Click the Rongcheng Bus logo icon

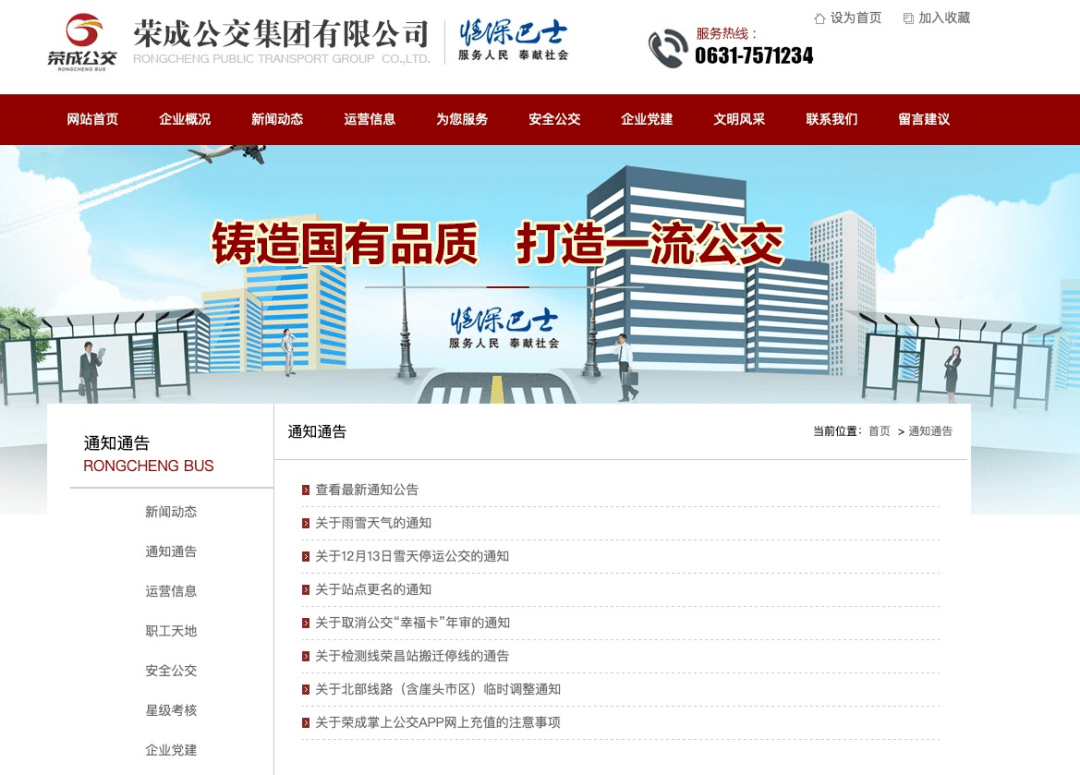point(82,40)
